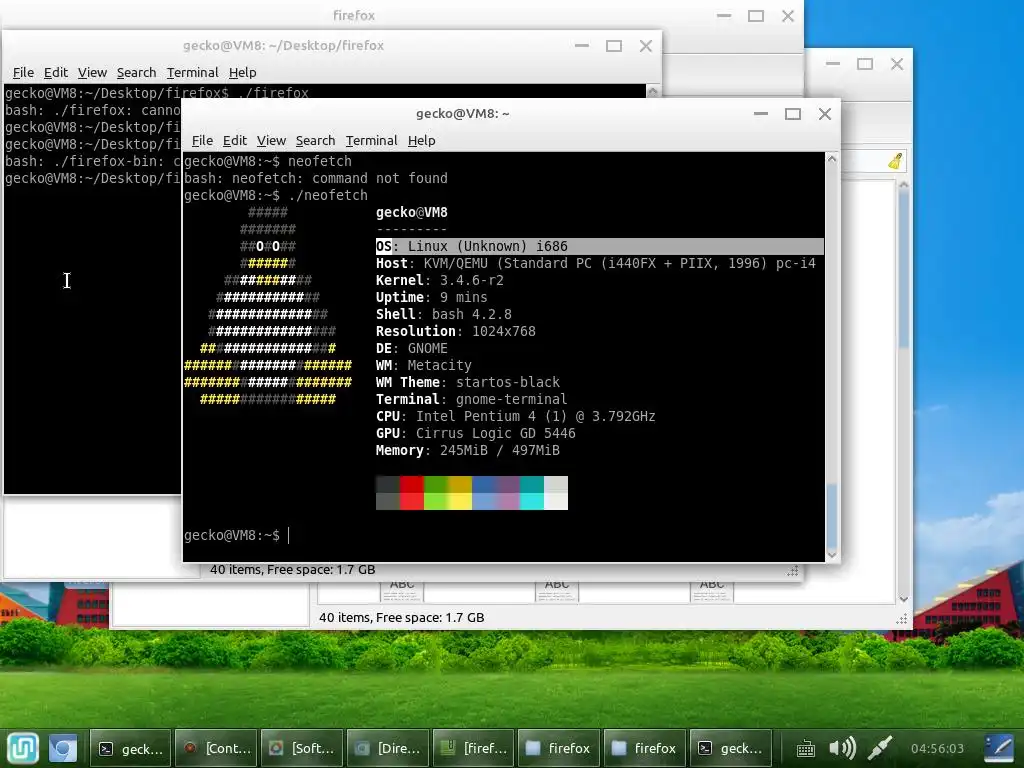
Task: Minimize the firefox file manager window
Action: click(724, 16)
